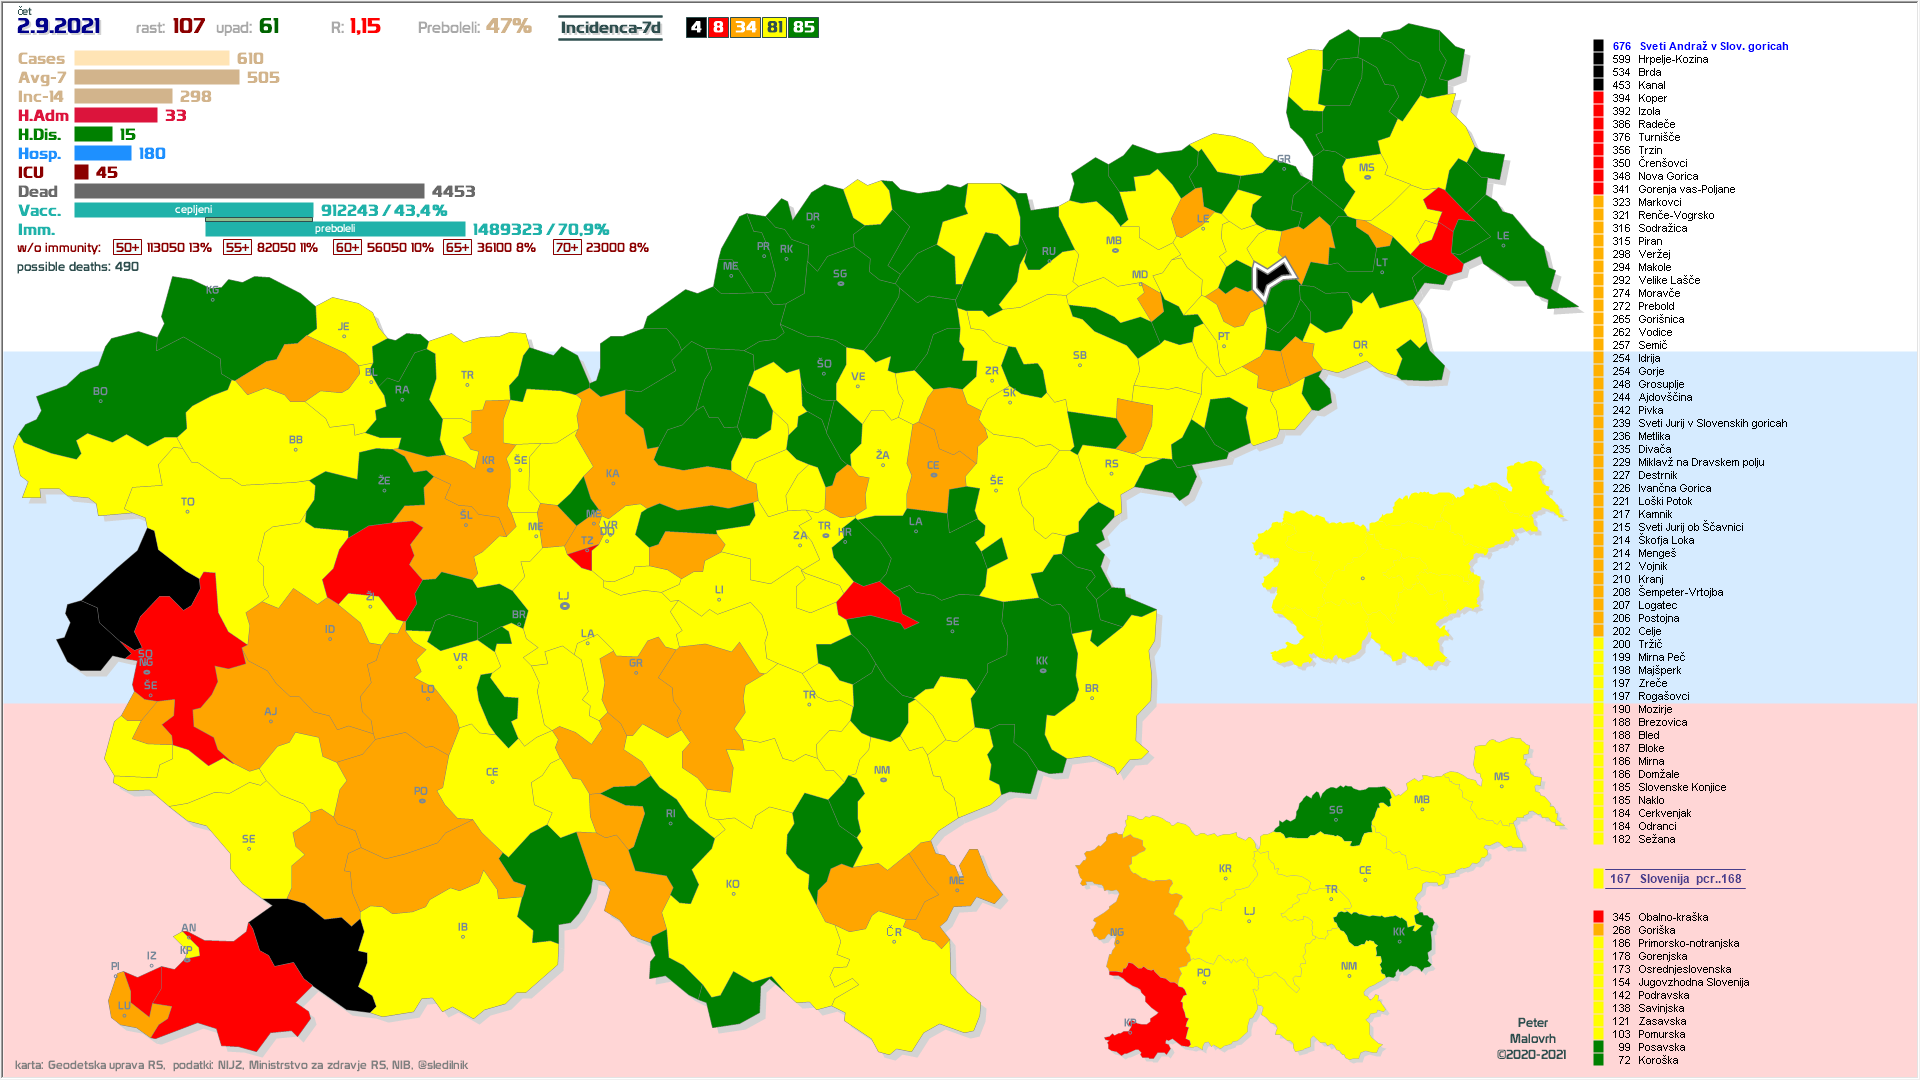Image resolution: width=1920 pixels, height=1080 pixels.
Task: Select Obalno-kraška region in the region list
Action: (1672, 917)
